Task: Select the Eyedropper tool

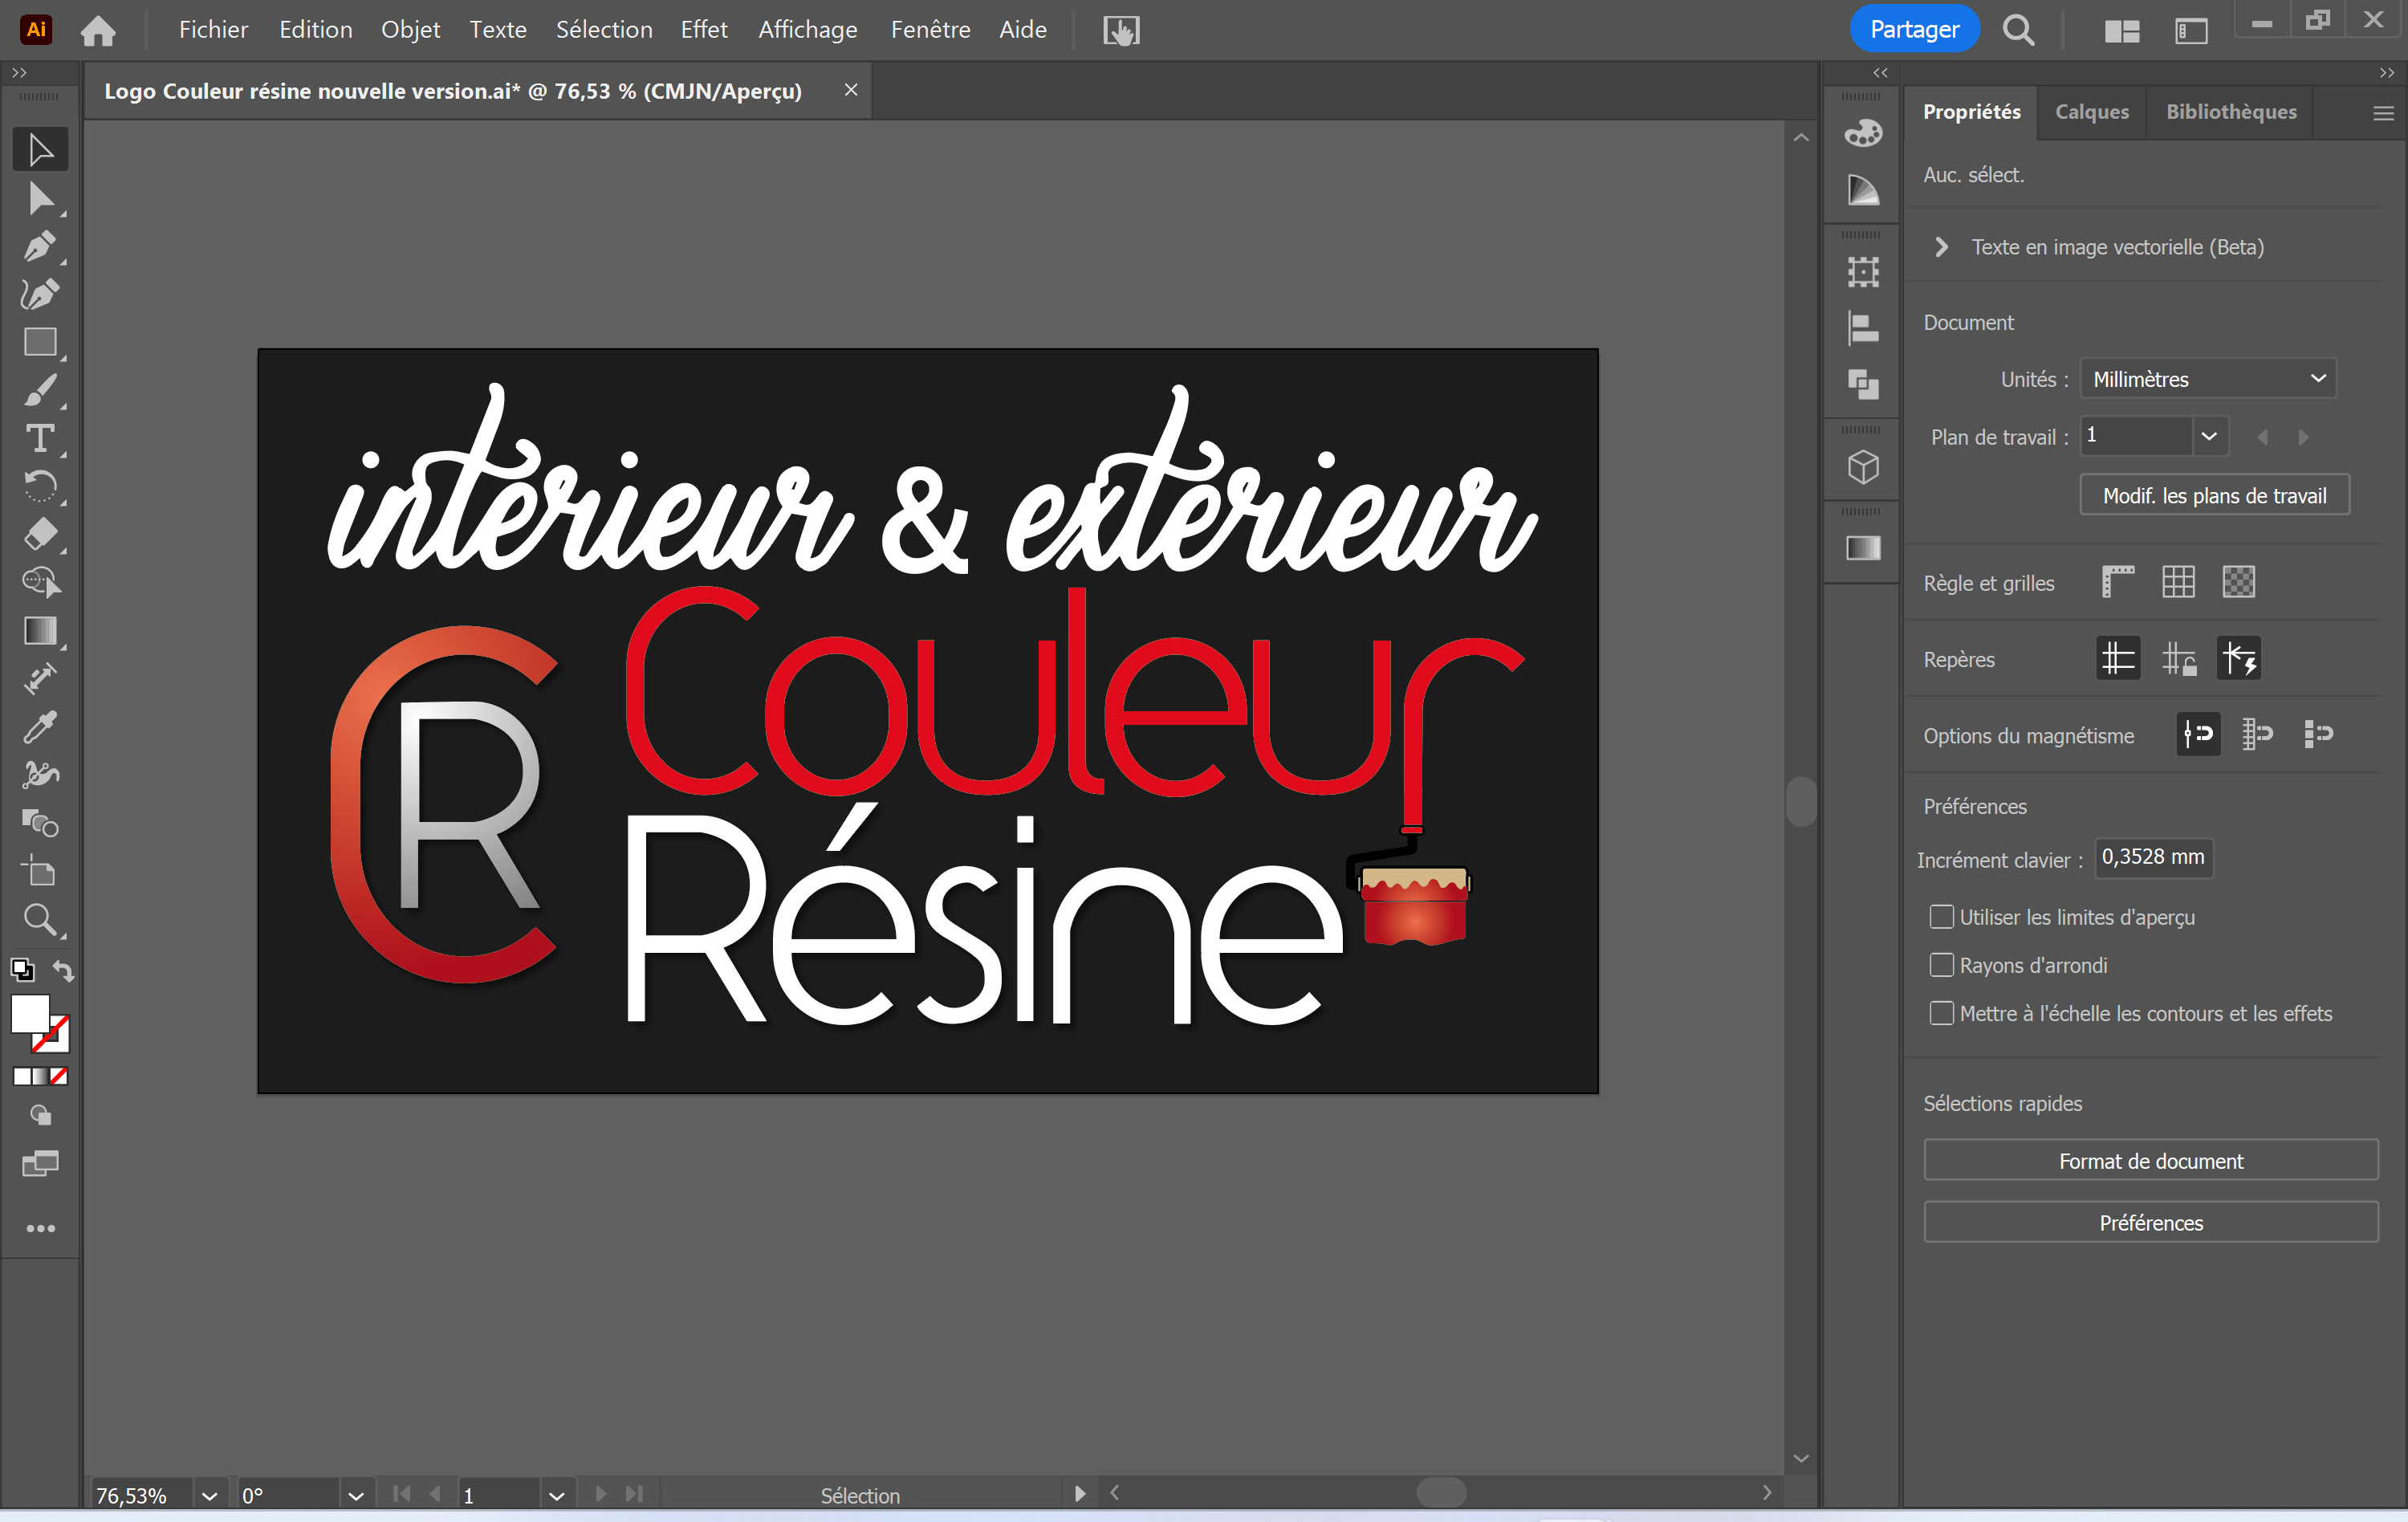Action: coord(40,727)
